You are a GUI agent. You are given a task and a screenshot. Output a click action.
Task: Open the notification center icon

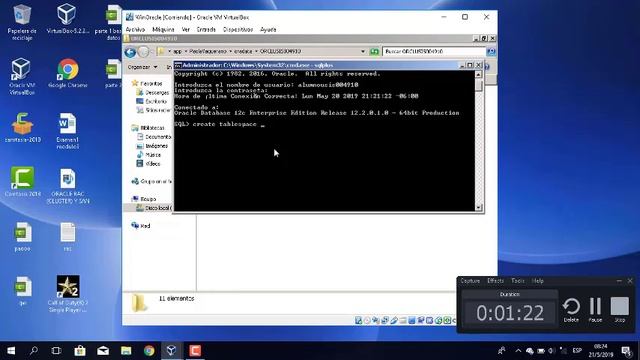coord(626,350)
